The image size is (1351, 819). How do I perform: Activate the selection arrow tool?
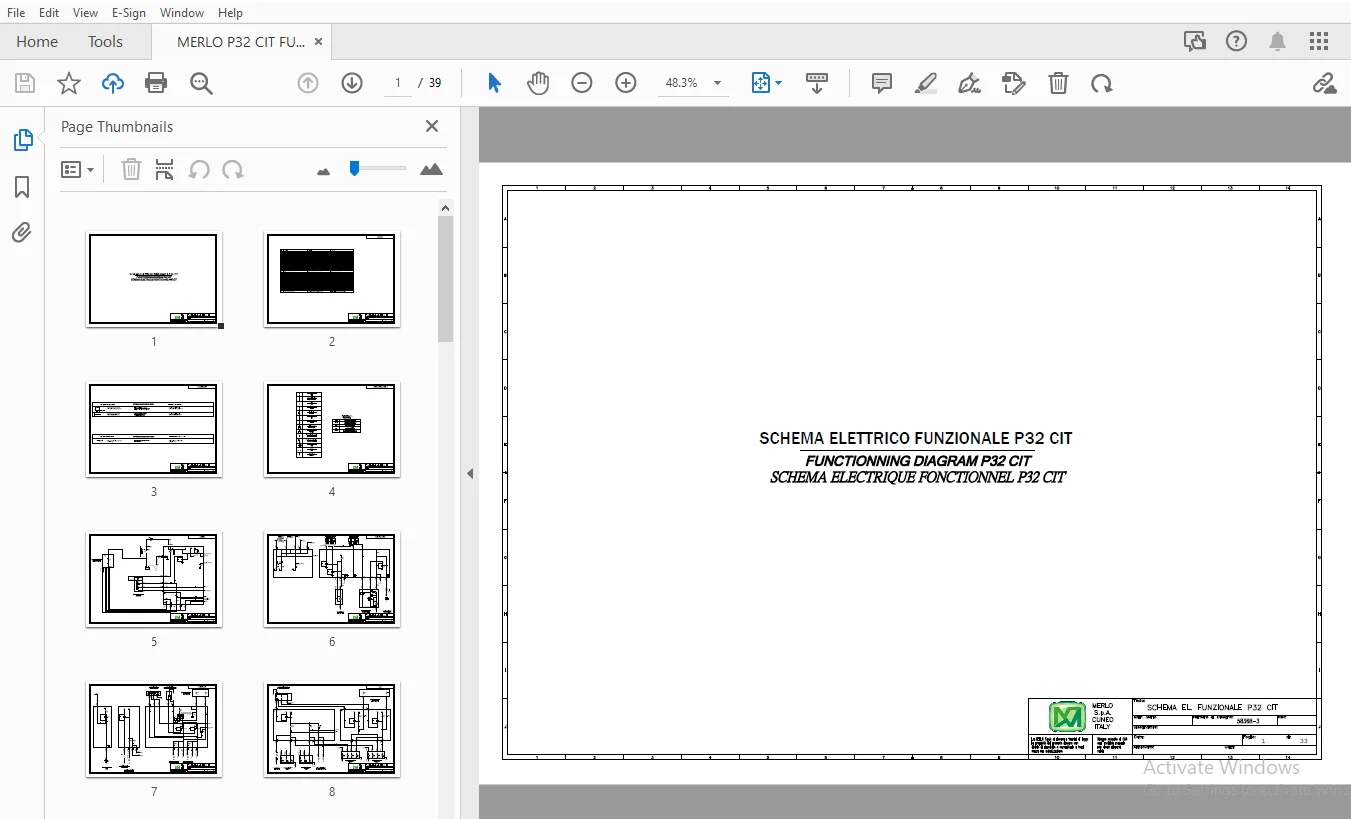click(494, 83)
